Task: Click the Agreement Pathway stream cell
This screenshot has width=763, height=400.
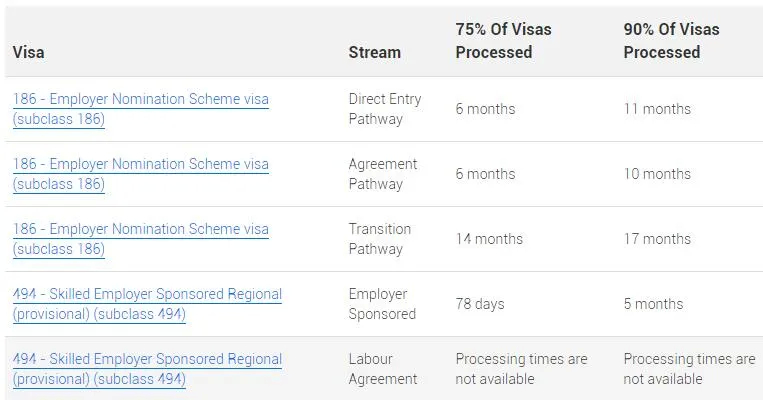Action: point(383,174)
